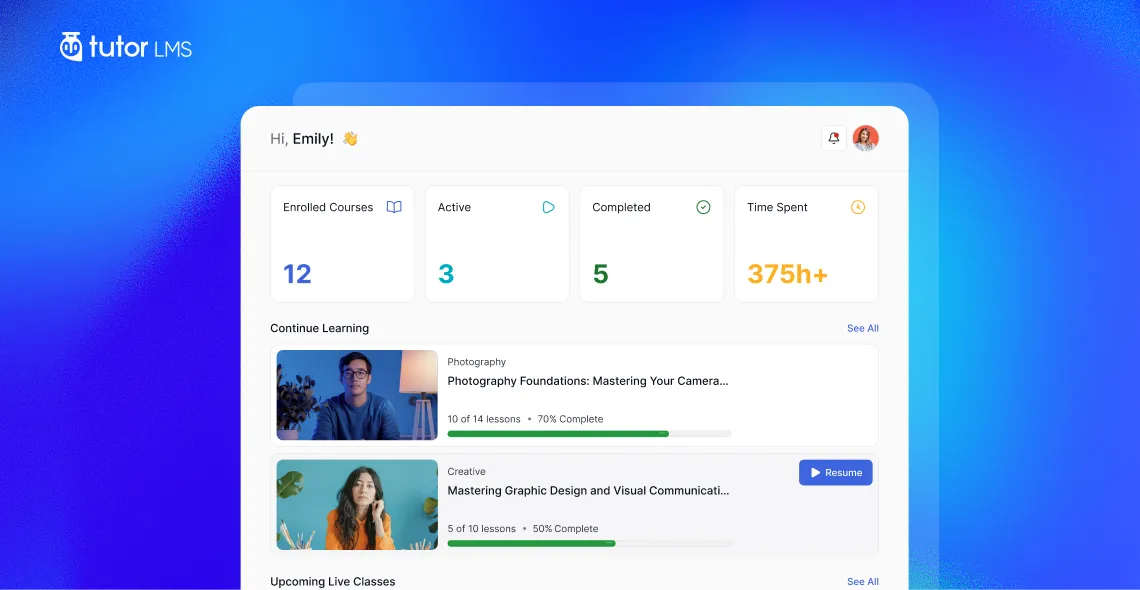Resume the Graphic Design course
This screenshot has width=1140, height=590.
click(x=835, y=472)
